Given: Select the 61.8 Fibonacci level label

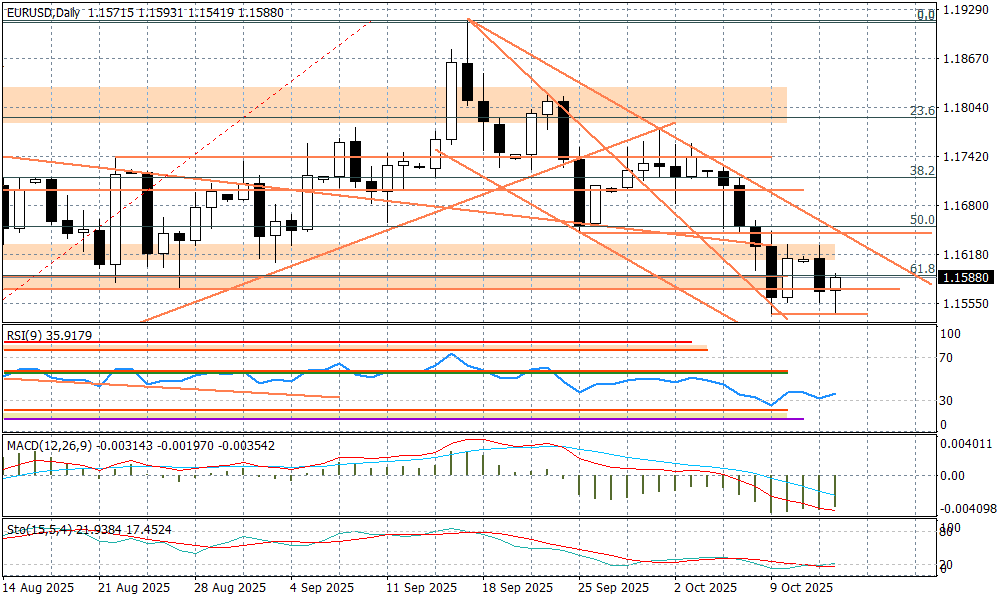Looking at the screenshot, I should (x=922, y=269).
